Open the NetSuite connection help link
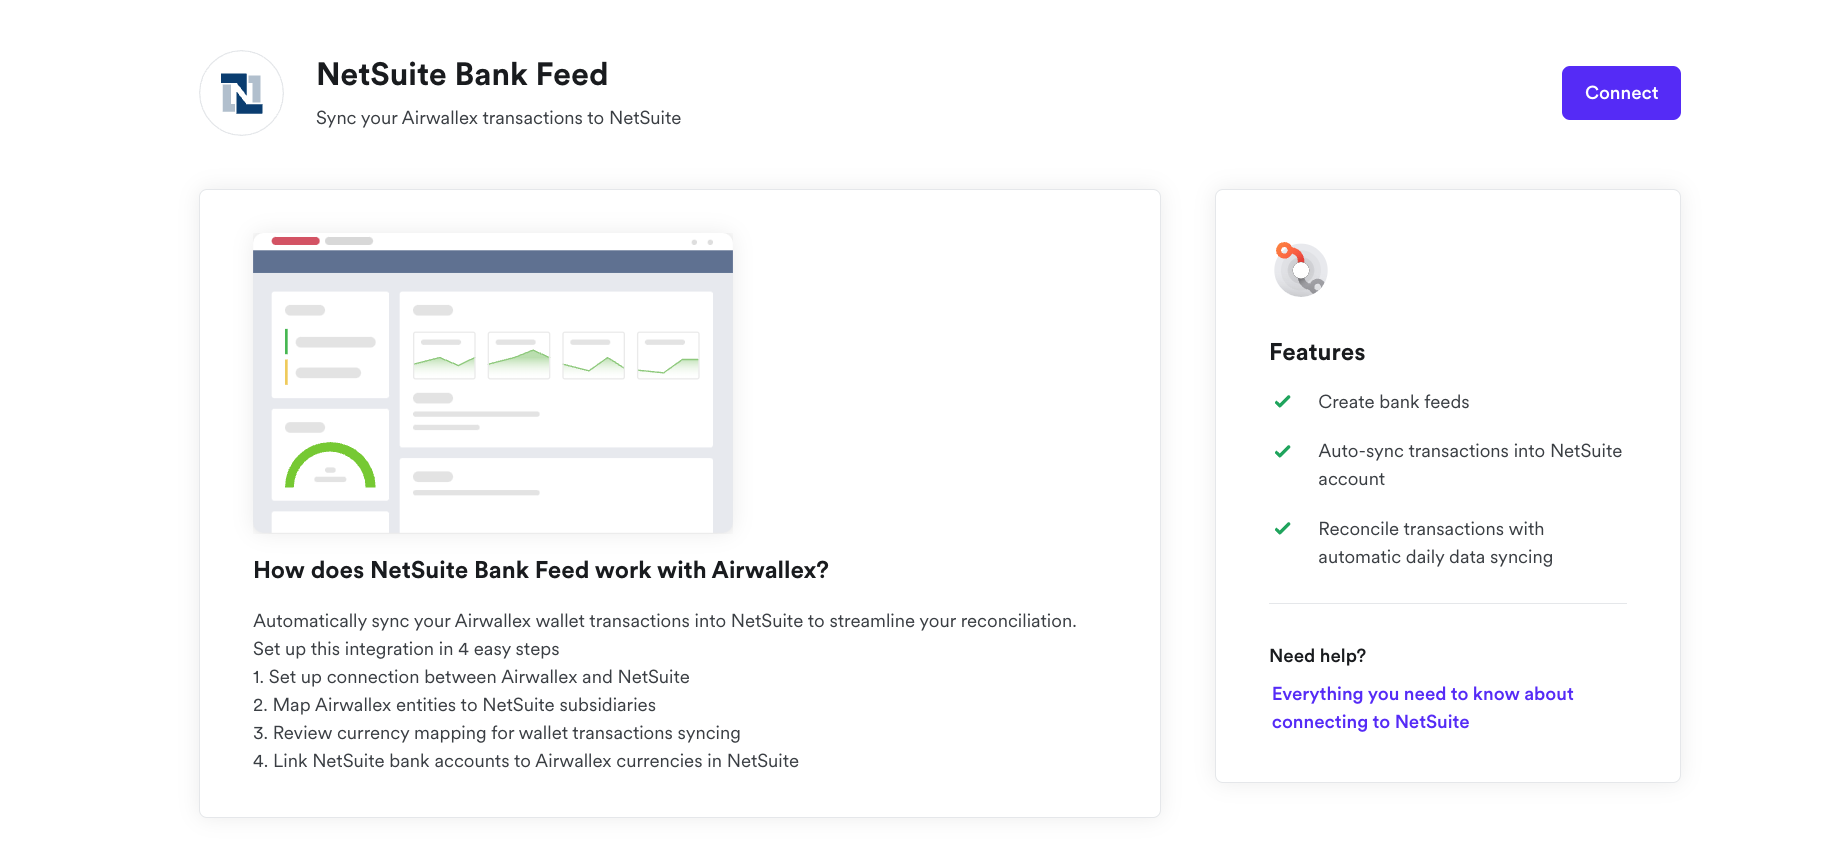Screen dimensions: 1824x860 (1421, 708)
